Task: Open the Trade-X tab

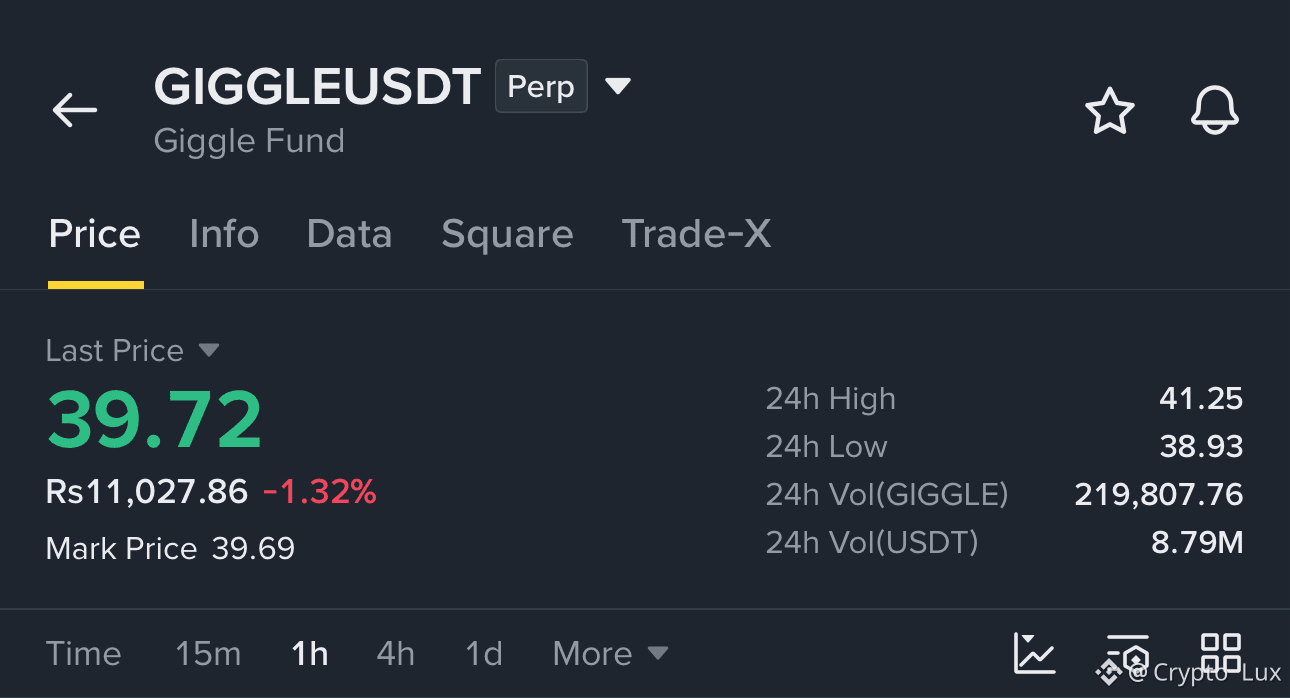Action: pos(696,234)
